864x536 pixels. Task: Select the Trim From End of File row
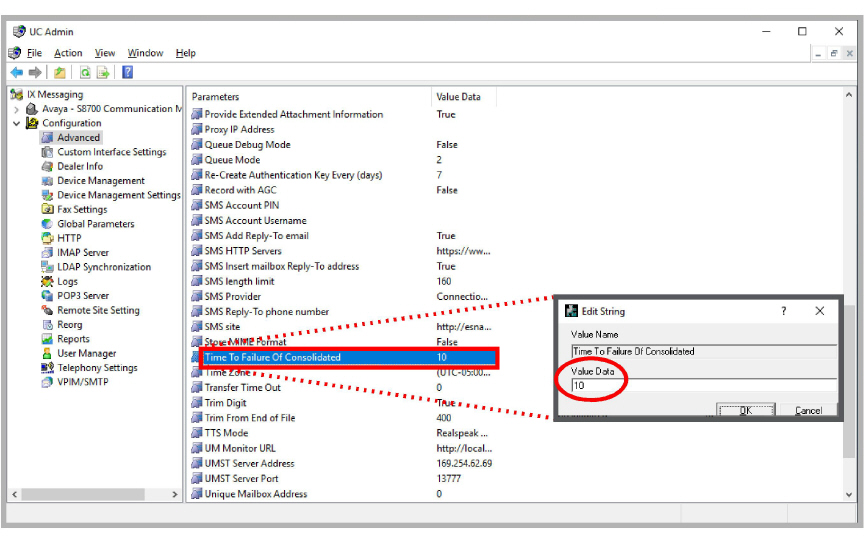click(250, 418)
